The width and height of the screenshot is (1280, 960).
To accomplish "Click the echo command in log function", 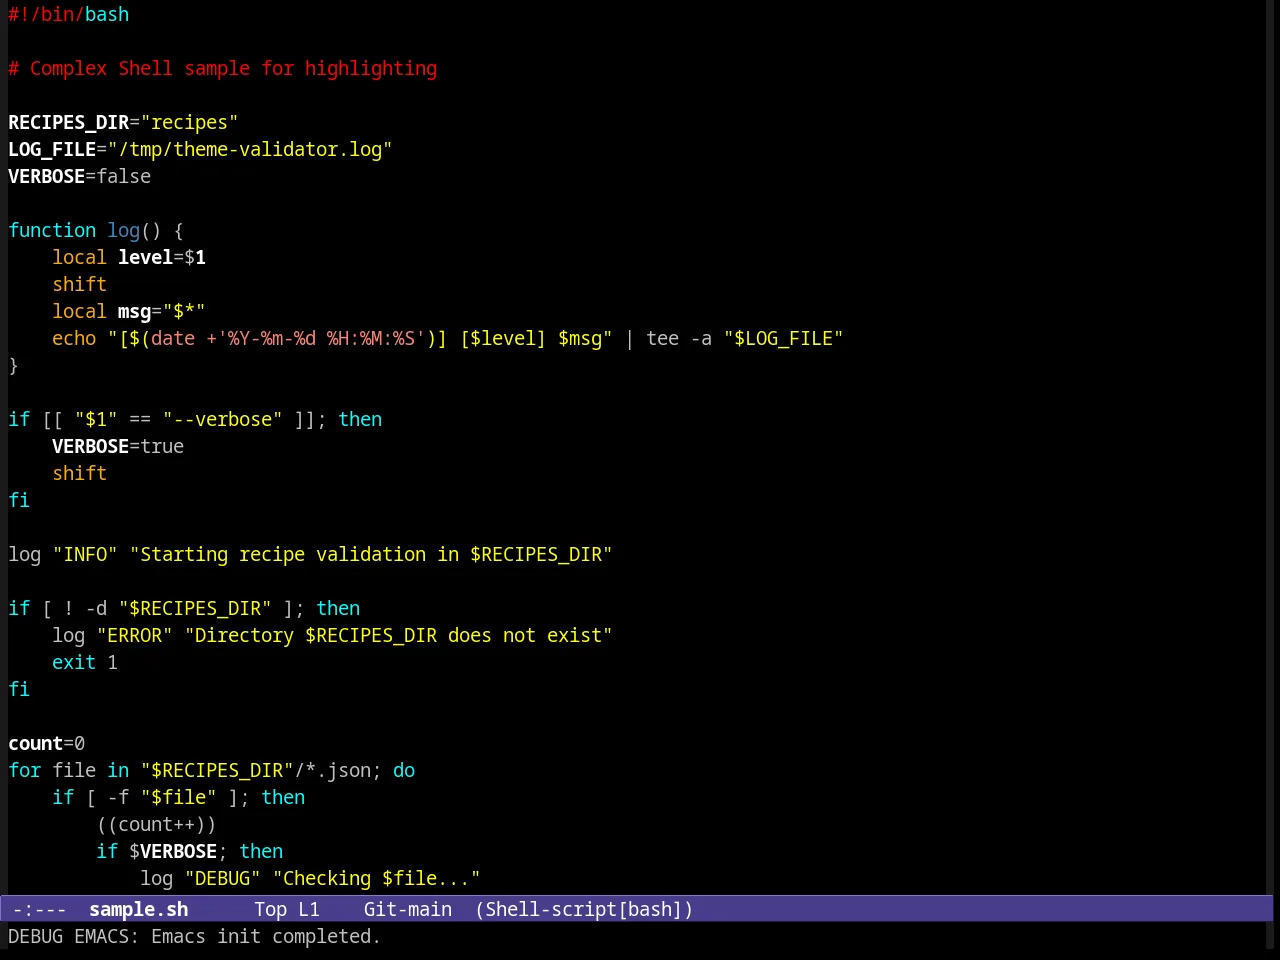I will tap(74, 338).
